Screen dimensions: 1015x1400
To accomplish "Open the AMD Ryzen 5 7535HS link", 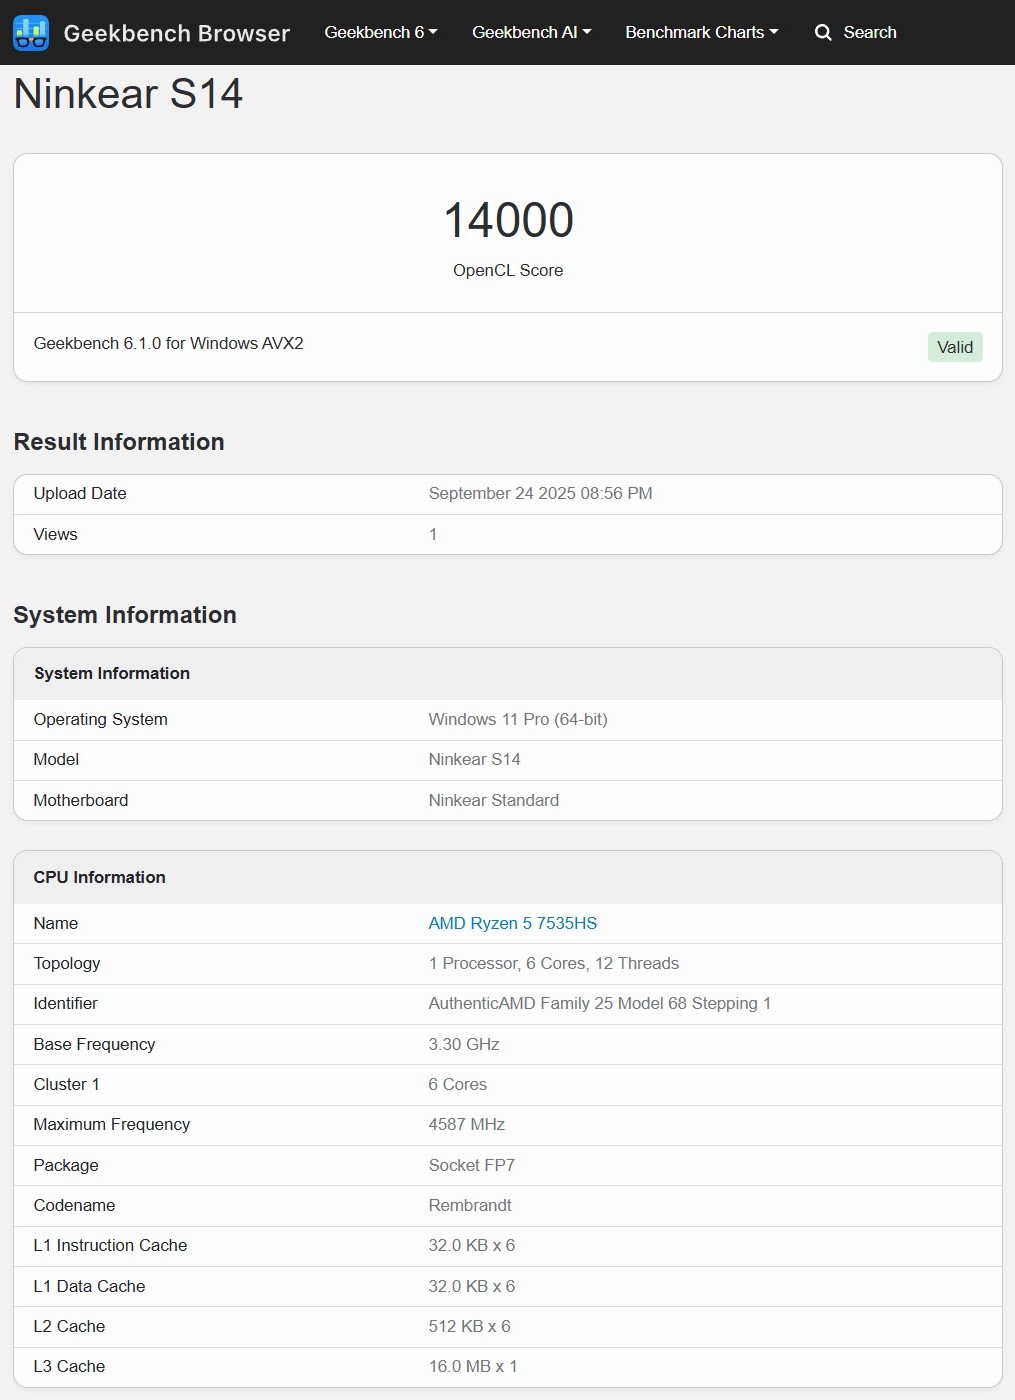I will click(513, 923).
